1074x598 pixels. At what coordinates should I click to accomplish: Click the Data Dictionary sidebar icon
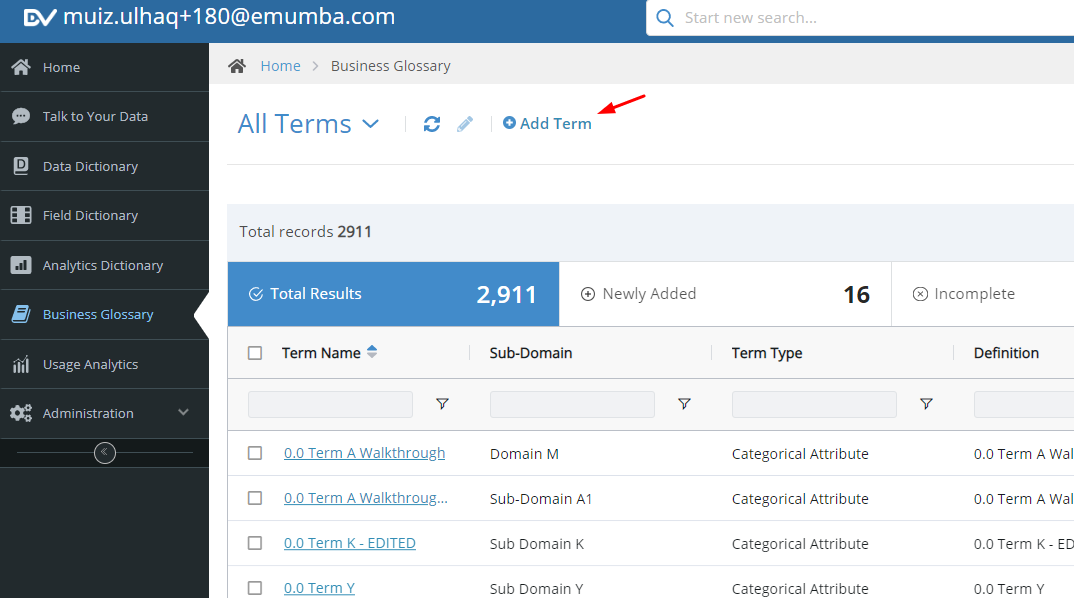(x=21, y=166)
